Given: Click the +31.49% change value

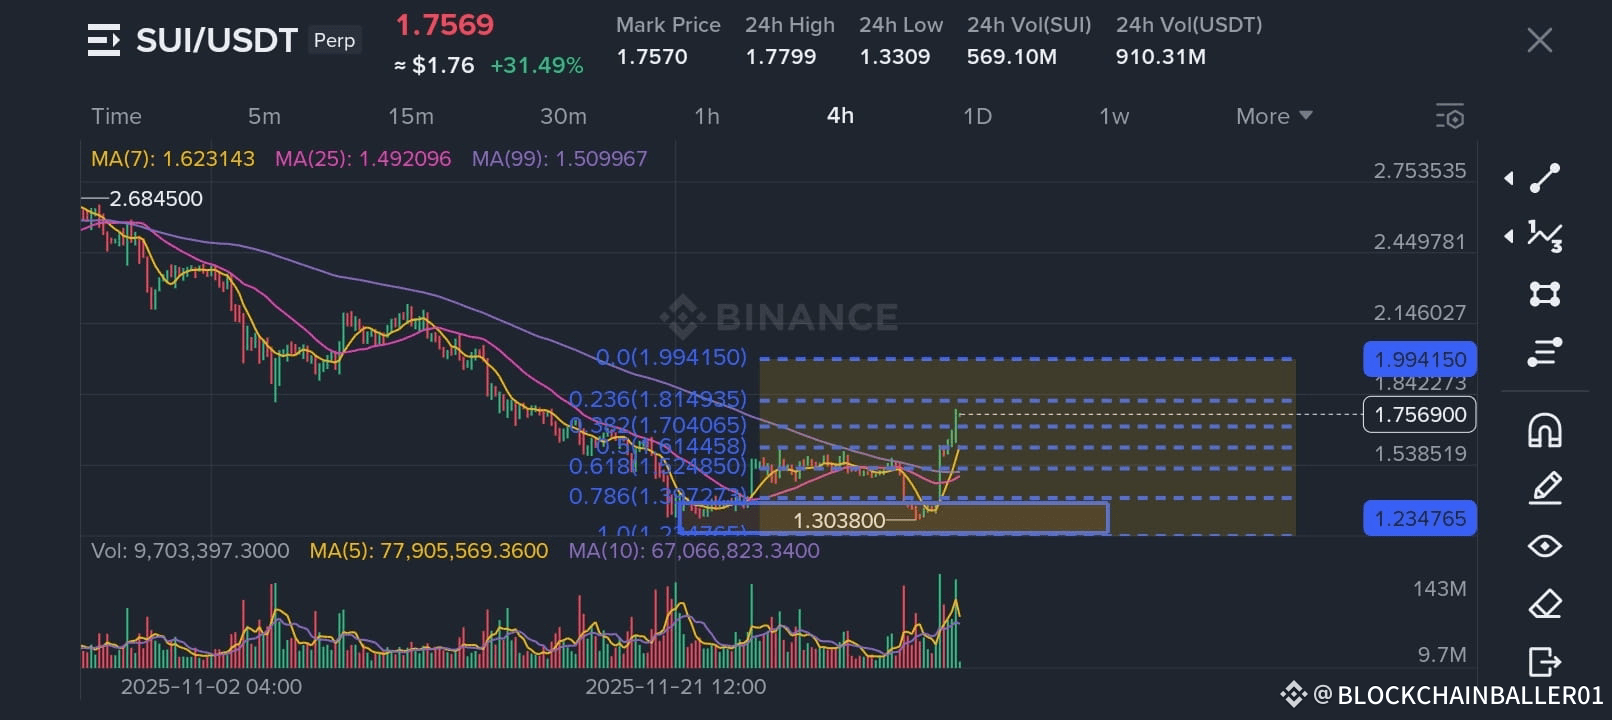Looking at the screenshot, I should point(537,65).
